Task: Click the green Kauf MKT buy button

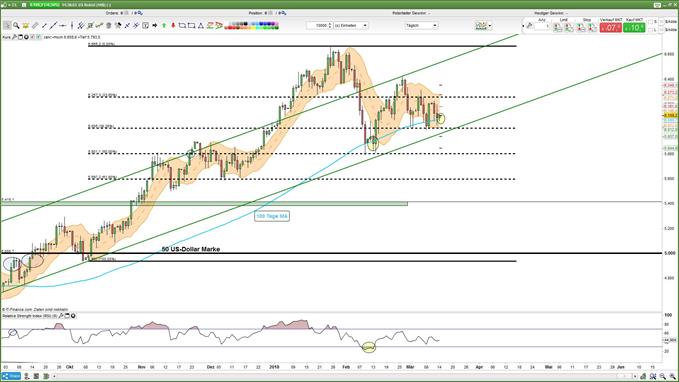Action: [x=634, y=27]
